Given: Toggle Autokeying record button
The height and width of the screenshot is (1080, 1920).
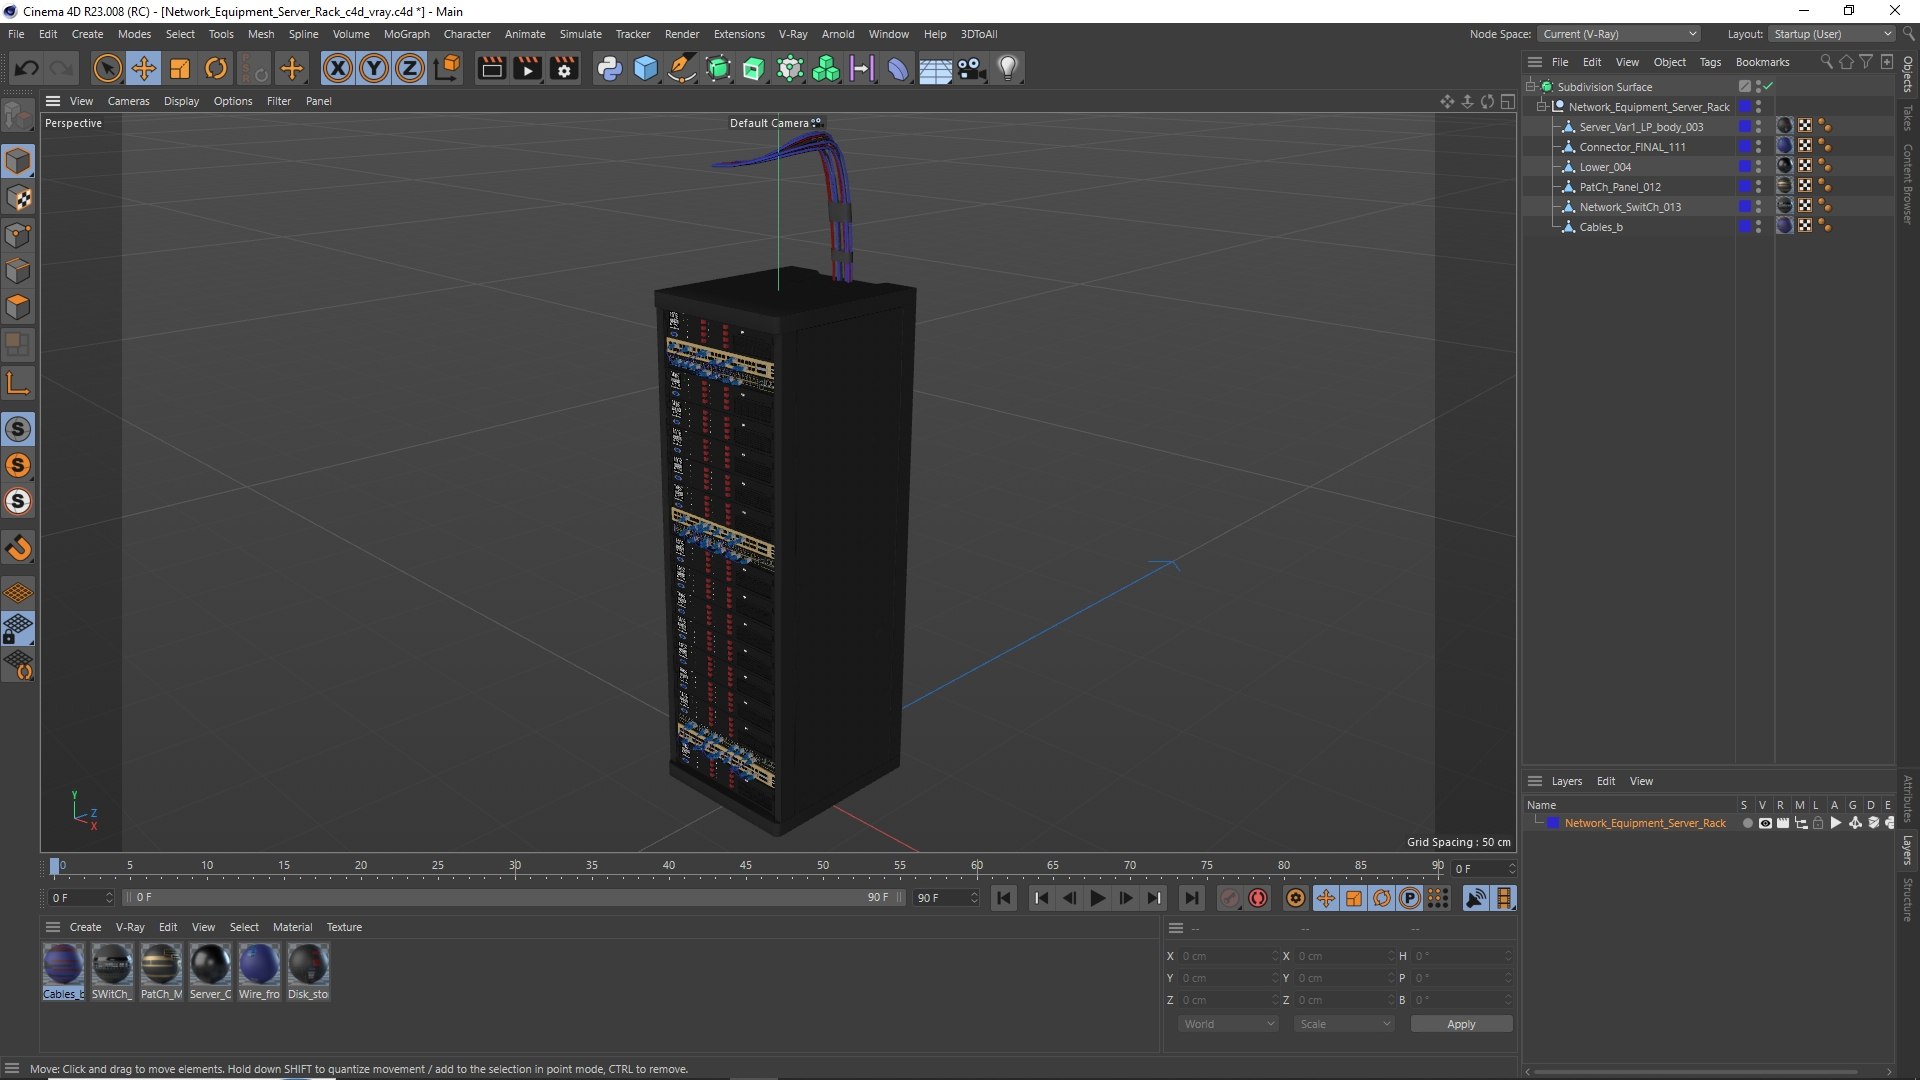Looking at the screenshot, I should pos(1258,898).
